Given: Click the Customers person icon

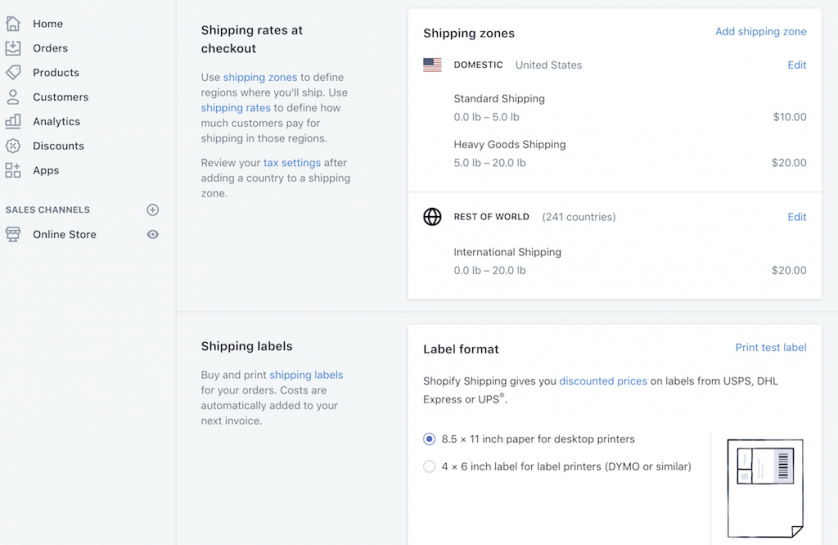Looking at the screenshot, I should click(x=13, y=97).
